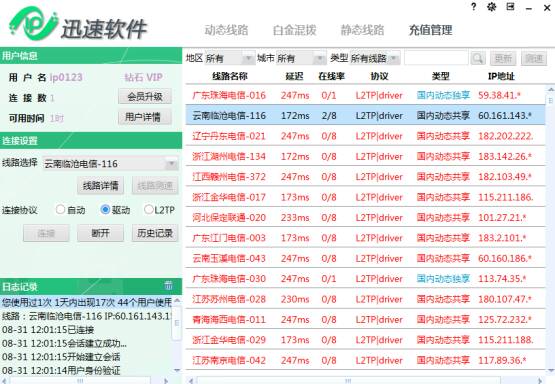Click log entry 开始建立会话
The height and width of the screenshot is (384, 555).
click(61, 357)
